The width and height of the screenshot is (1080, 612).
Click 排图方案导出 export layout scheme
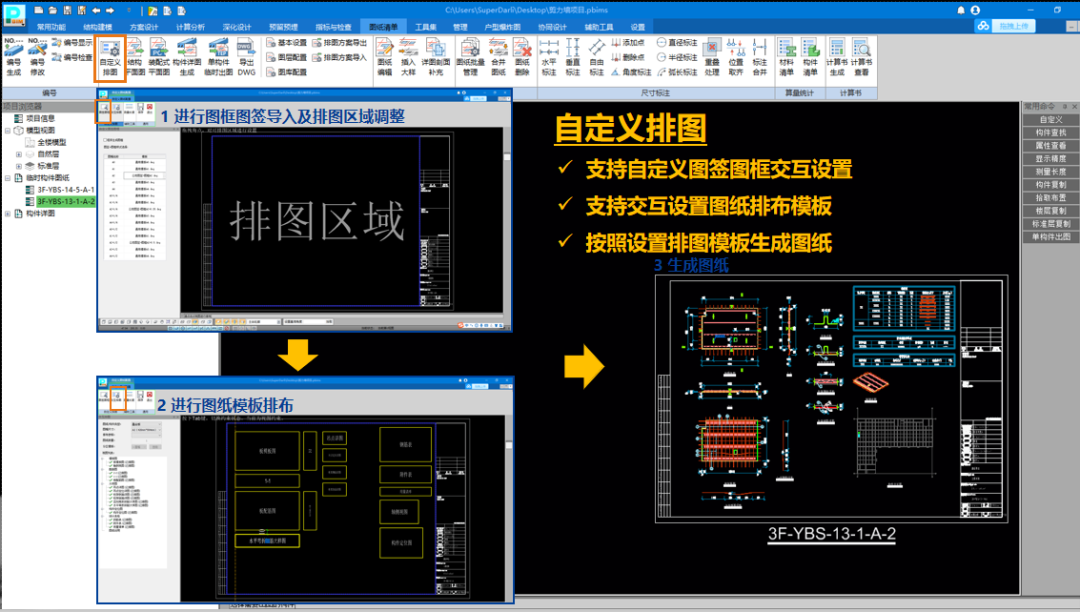(339, 43)
